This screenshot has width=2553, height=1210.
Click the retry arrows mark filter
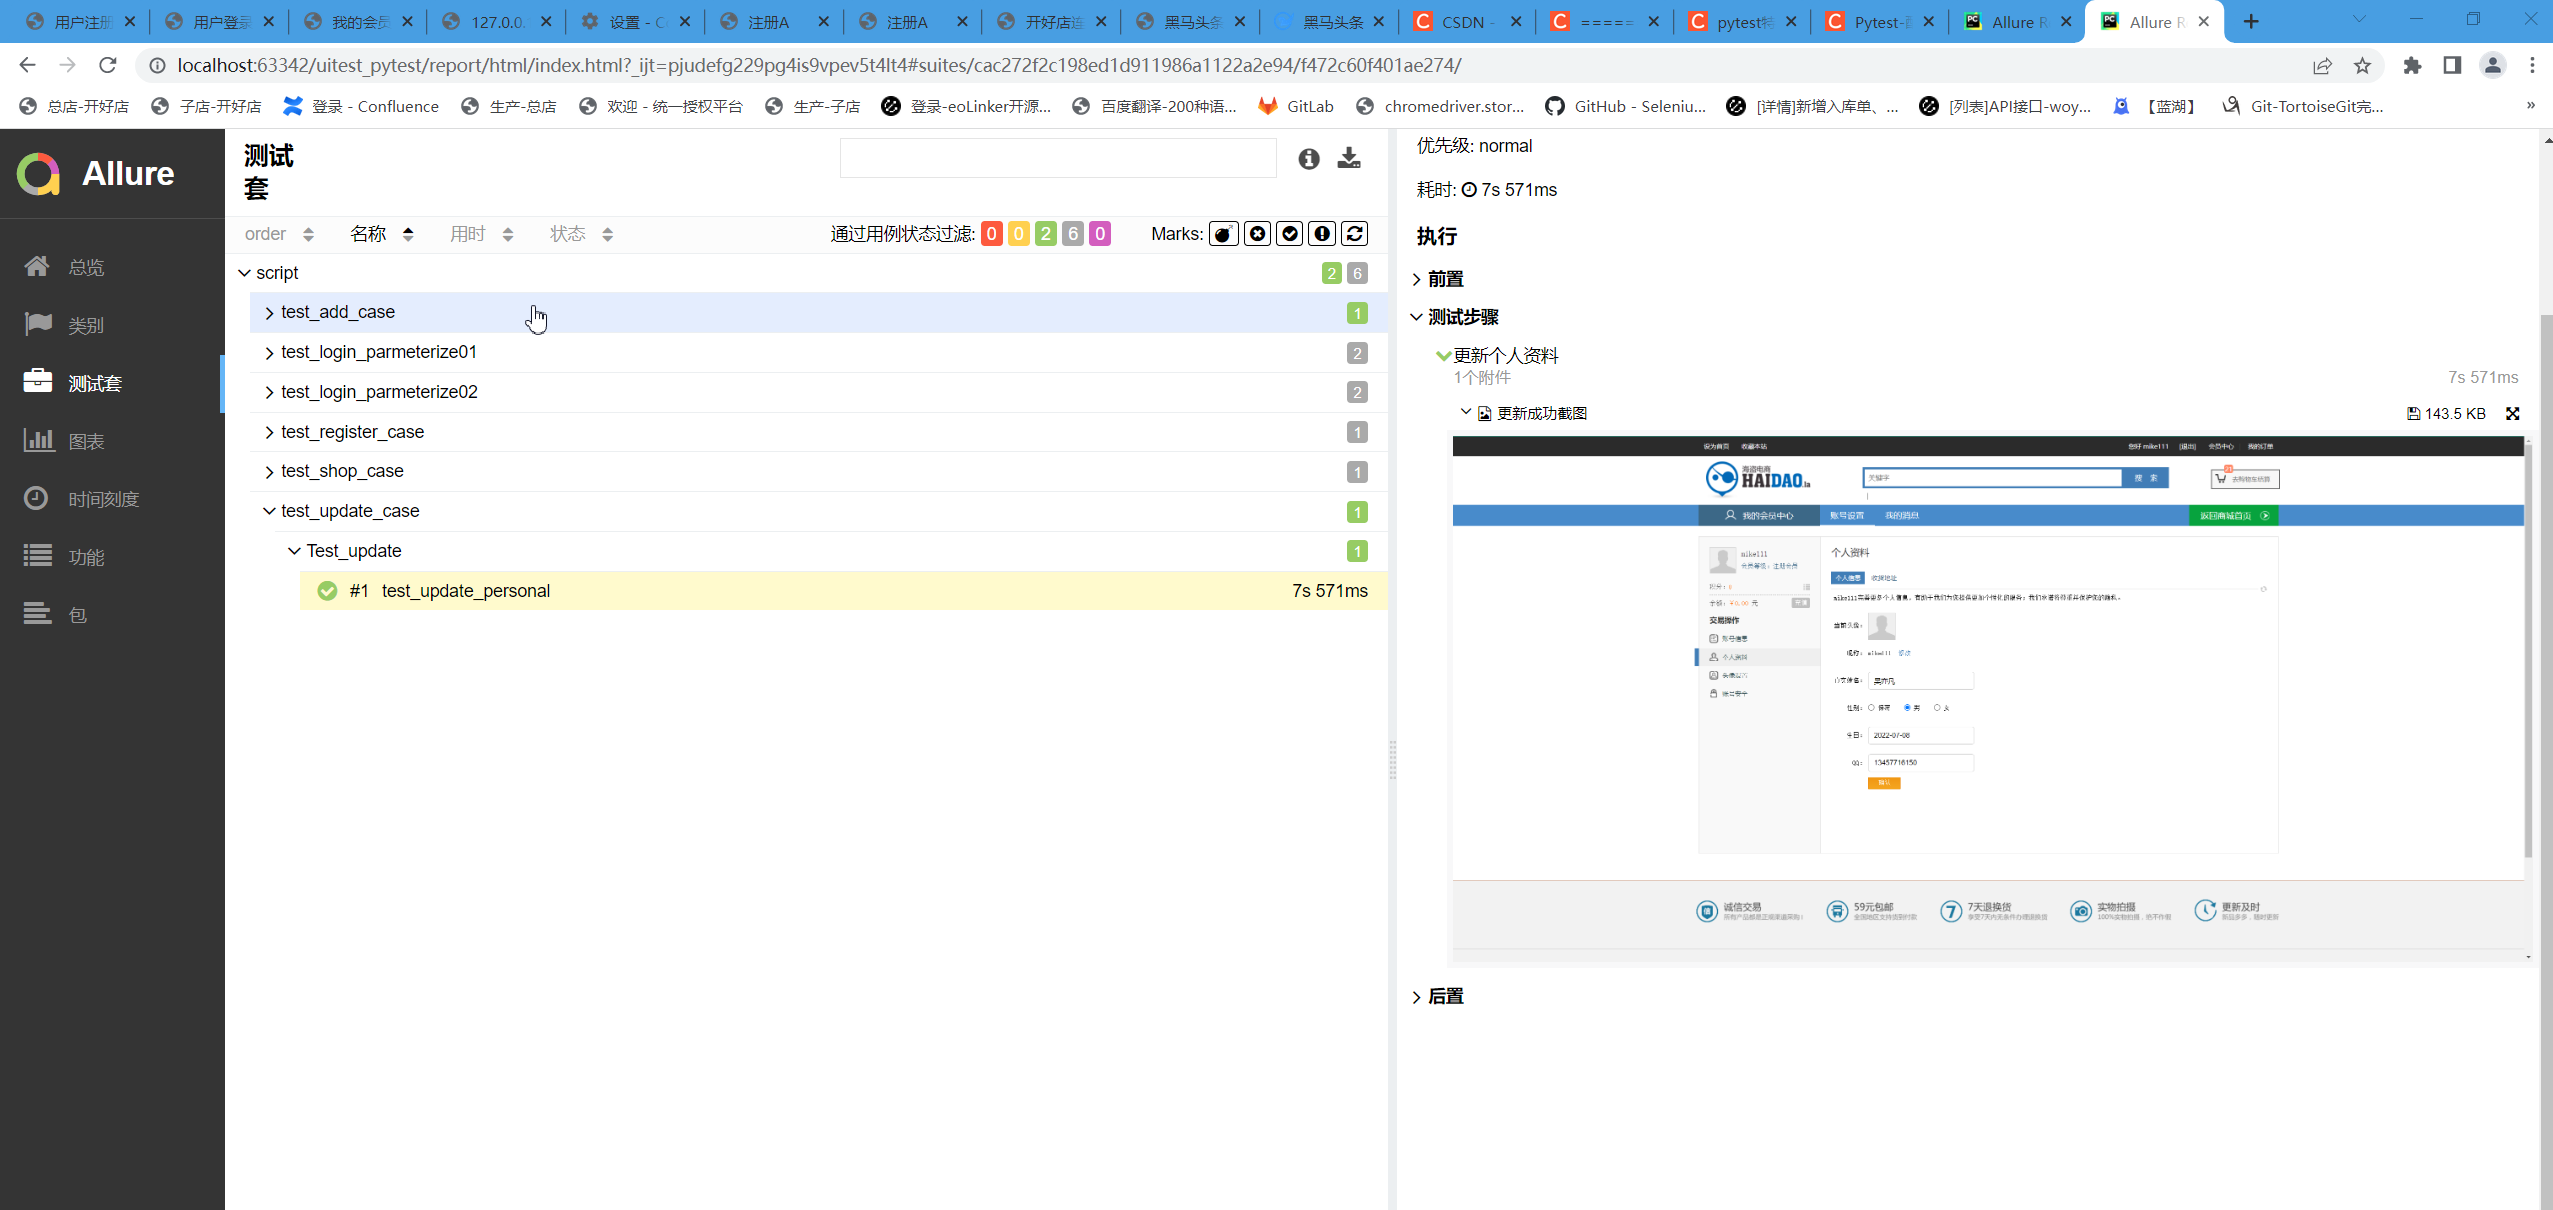[x=1354, y=234]
